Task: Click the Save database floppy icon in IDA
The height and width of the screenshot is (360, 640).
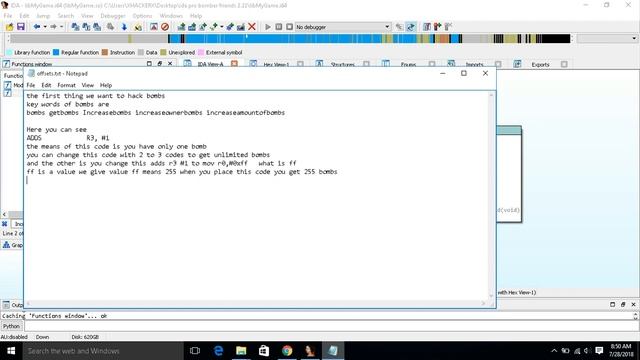Action: (20, 27)
